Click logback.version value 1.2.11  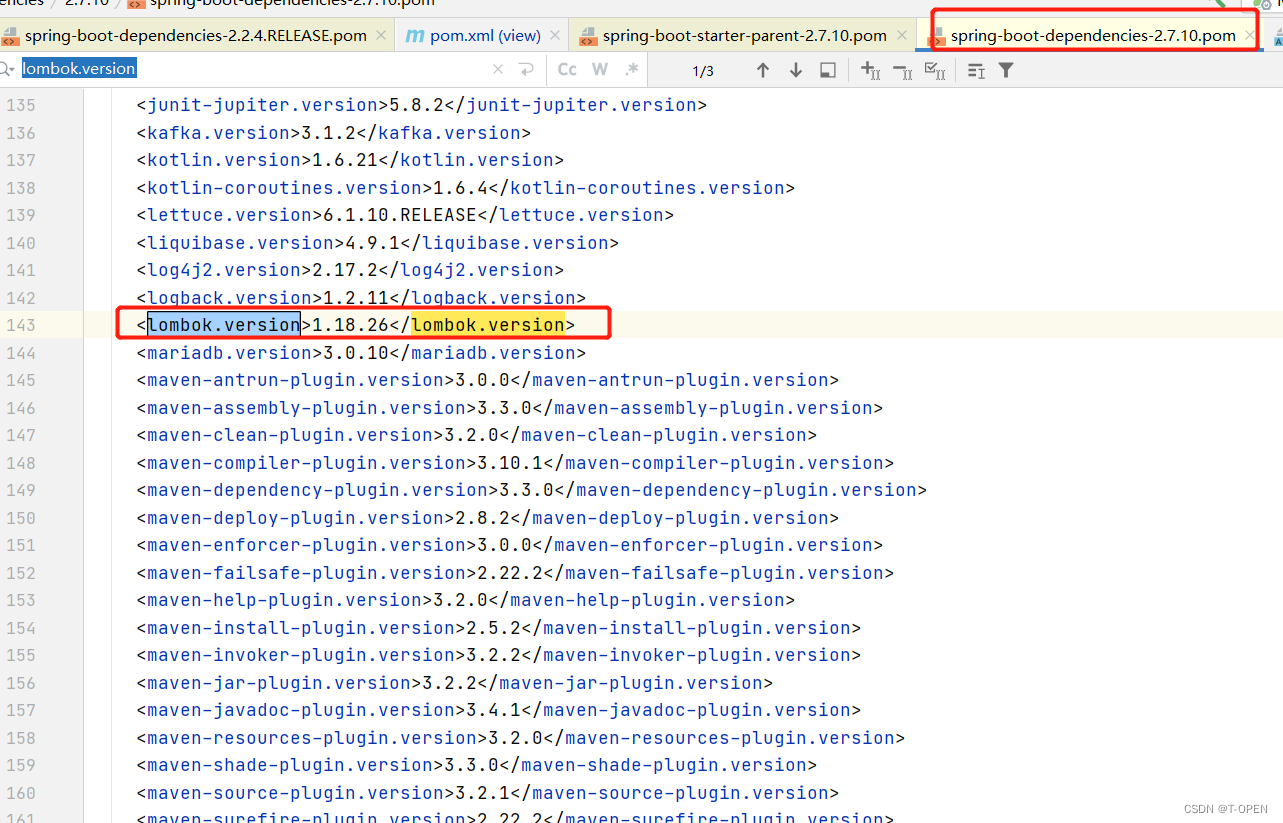click(x=356, y=298)
